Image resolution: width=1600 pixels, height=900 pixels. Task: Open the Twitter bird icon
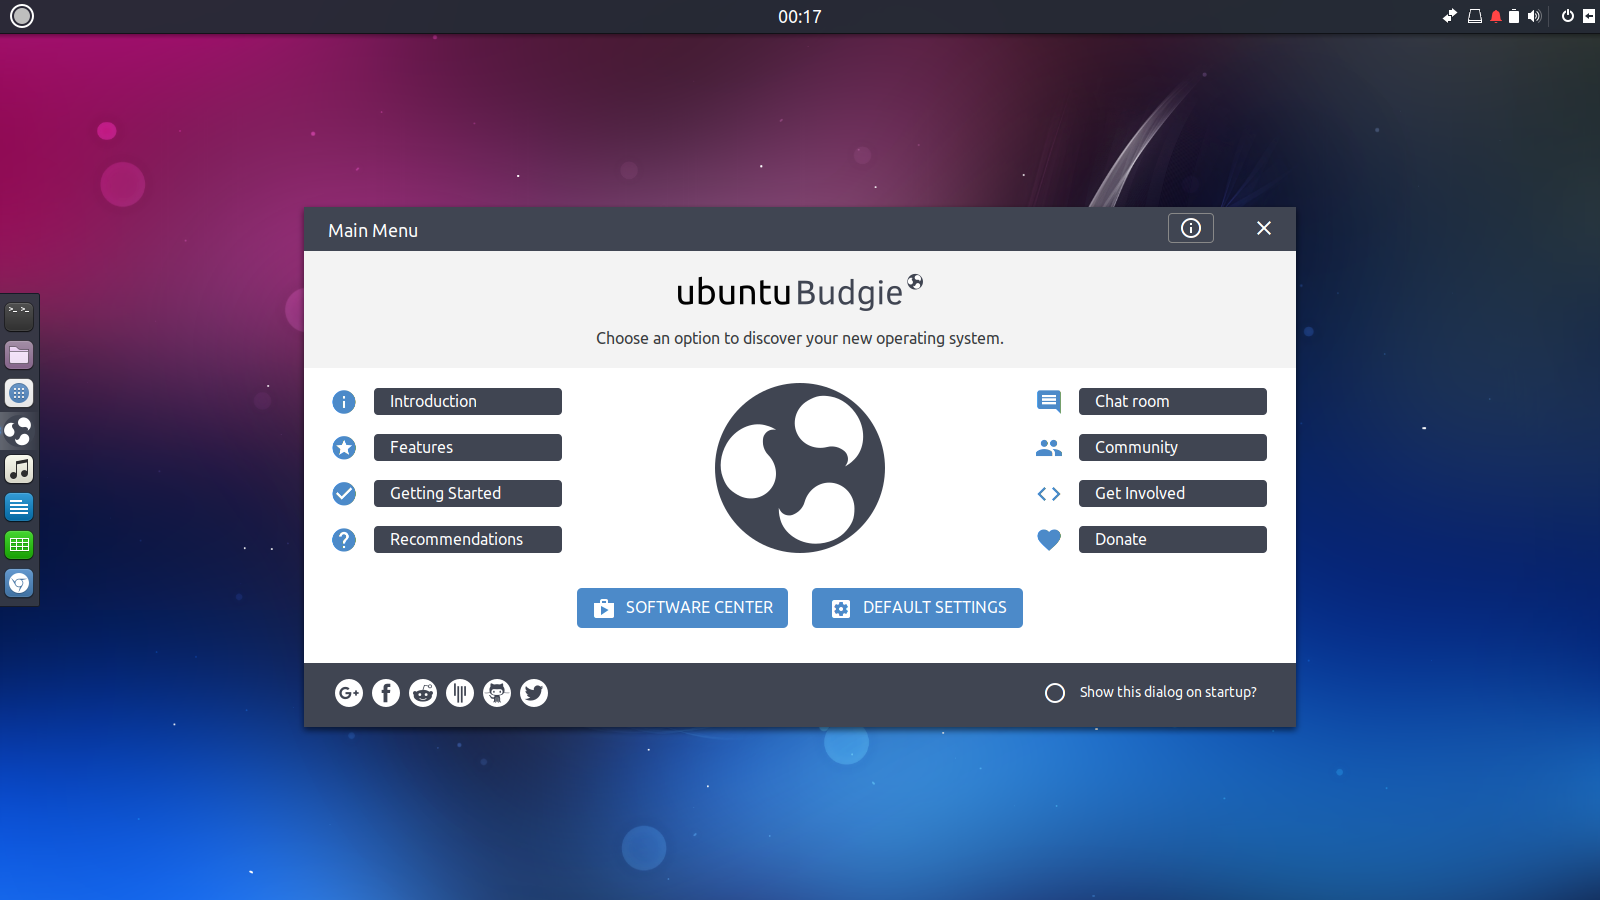point(534,693)
